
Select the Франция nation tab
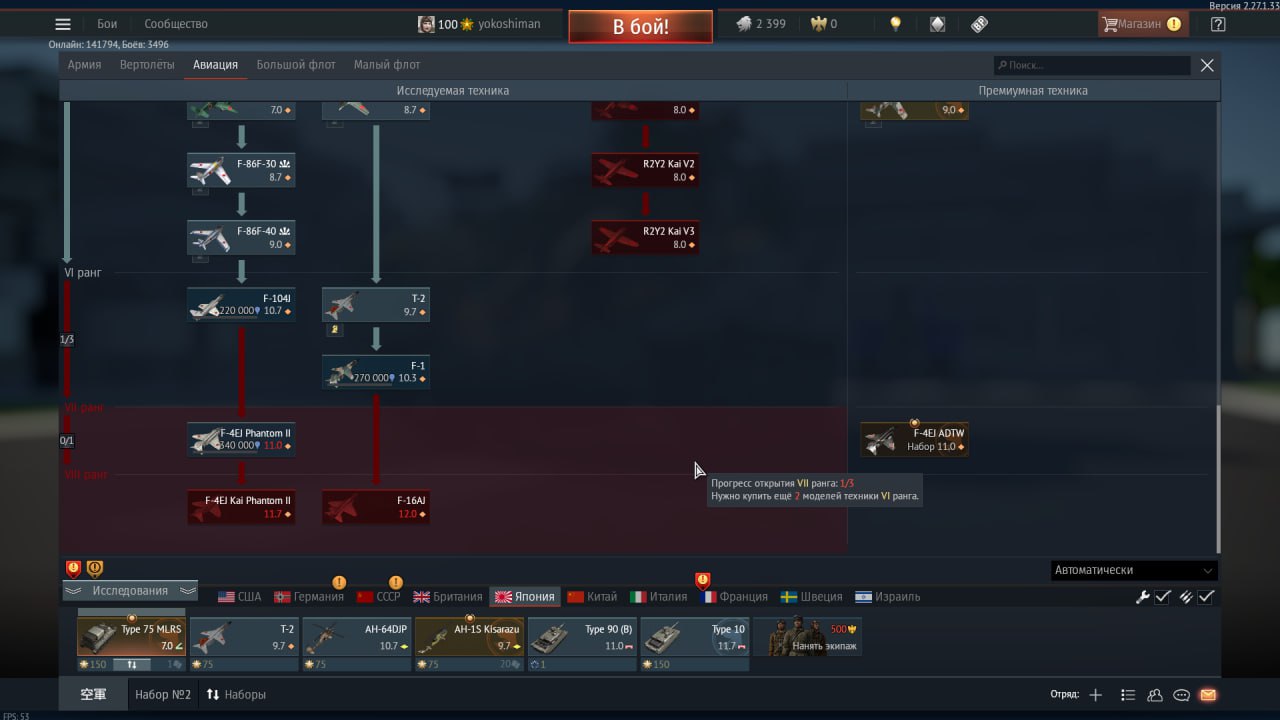coord(734,597)
